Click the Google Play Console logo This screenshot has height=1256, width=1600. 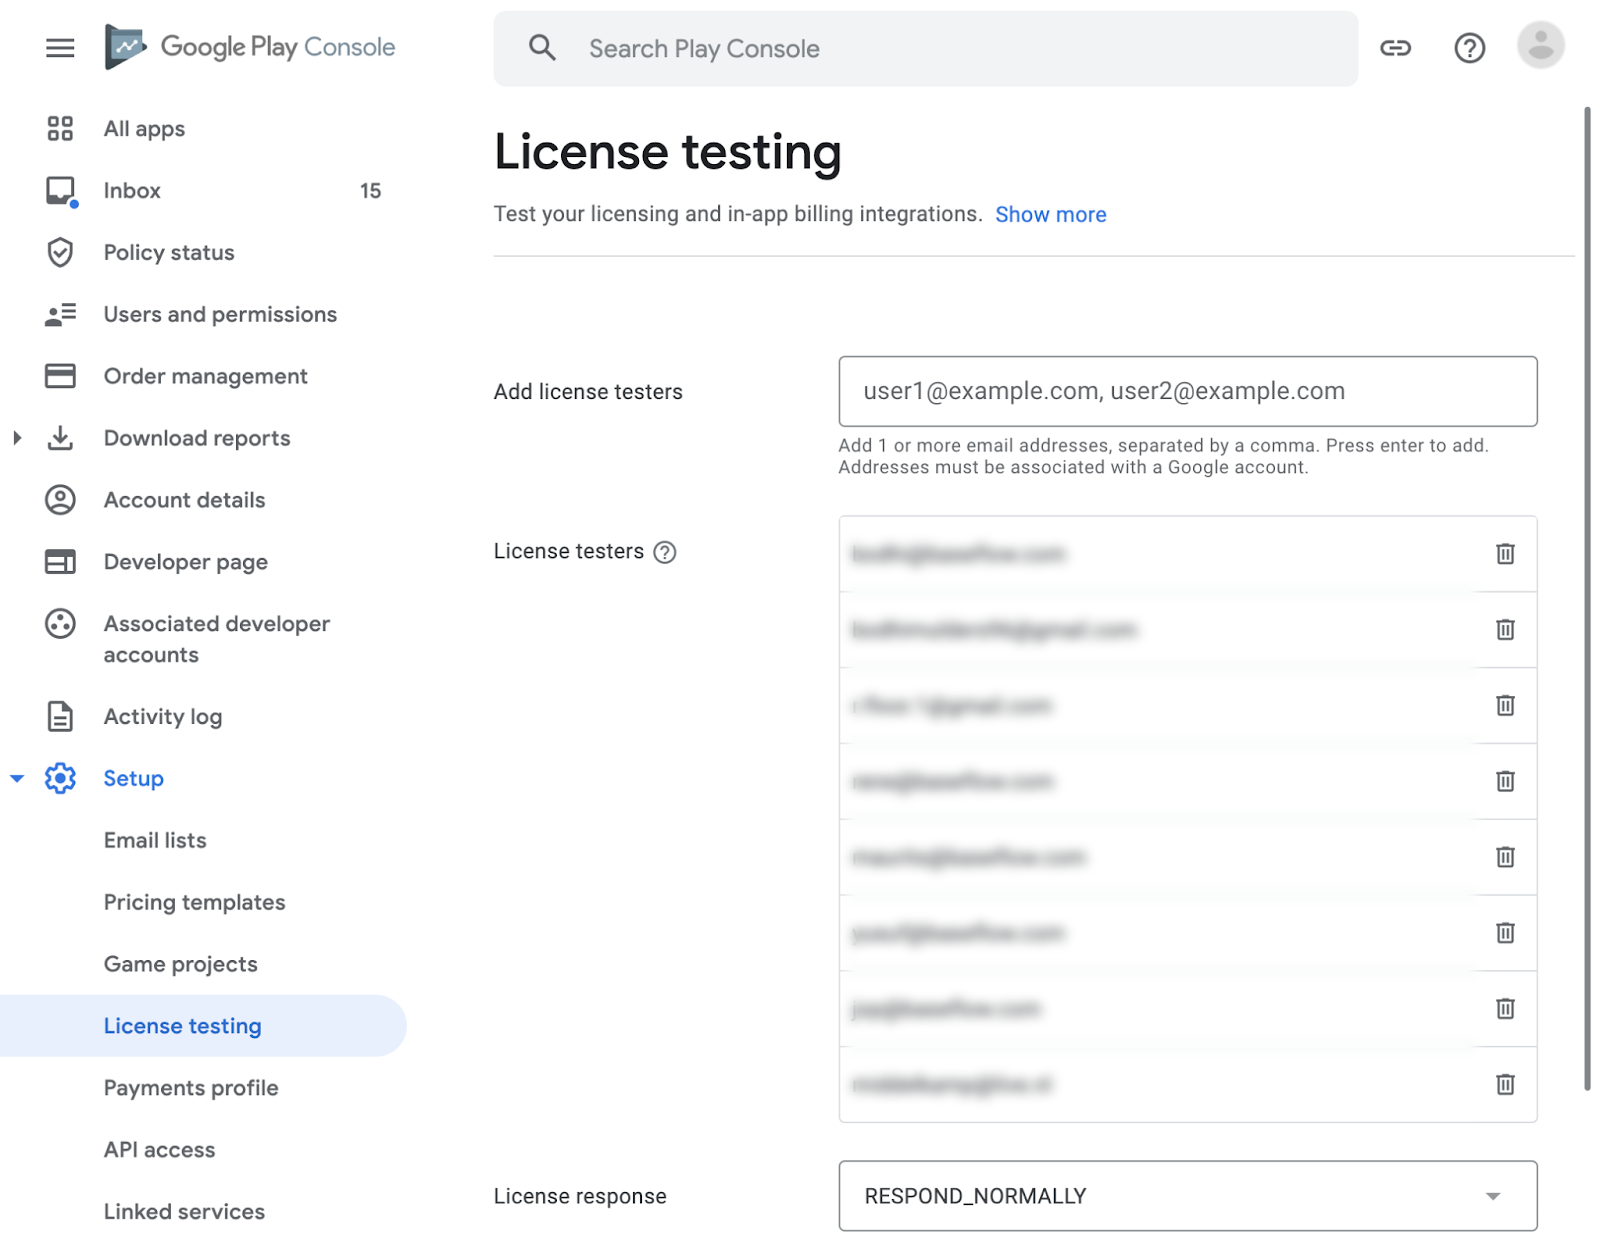[x=250, y=47]
